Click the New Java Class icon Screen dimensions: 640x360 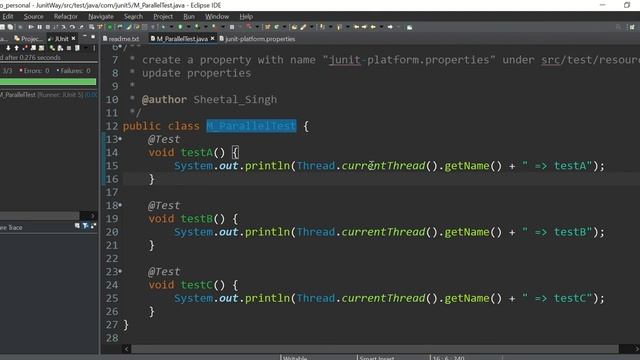(x=277, y=27)
